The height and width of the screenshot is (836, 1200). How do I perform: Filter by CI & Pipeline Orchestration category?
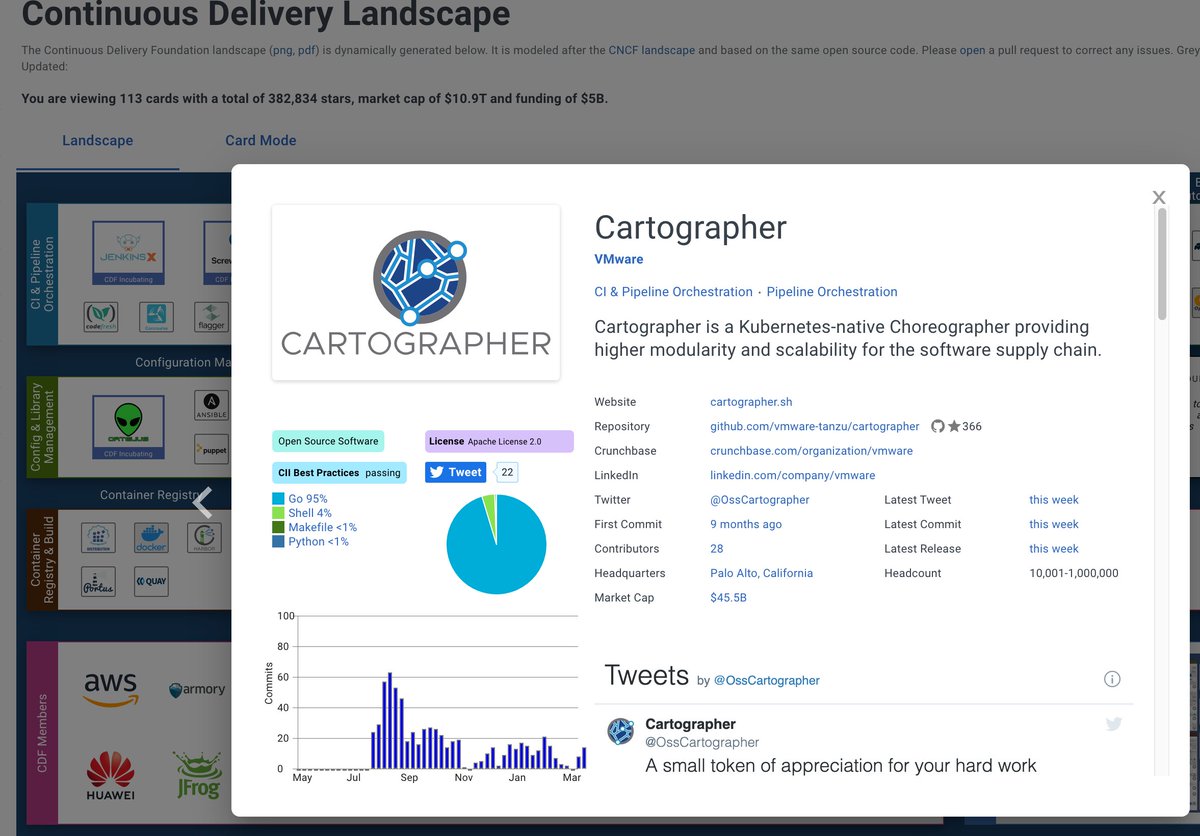point(673,292)
